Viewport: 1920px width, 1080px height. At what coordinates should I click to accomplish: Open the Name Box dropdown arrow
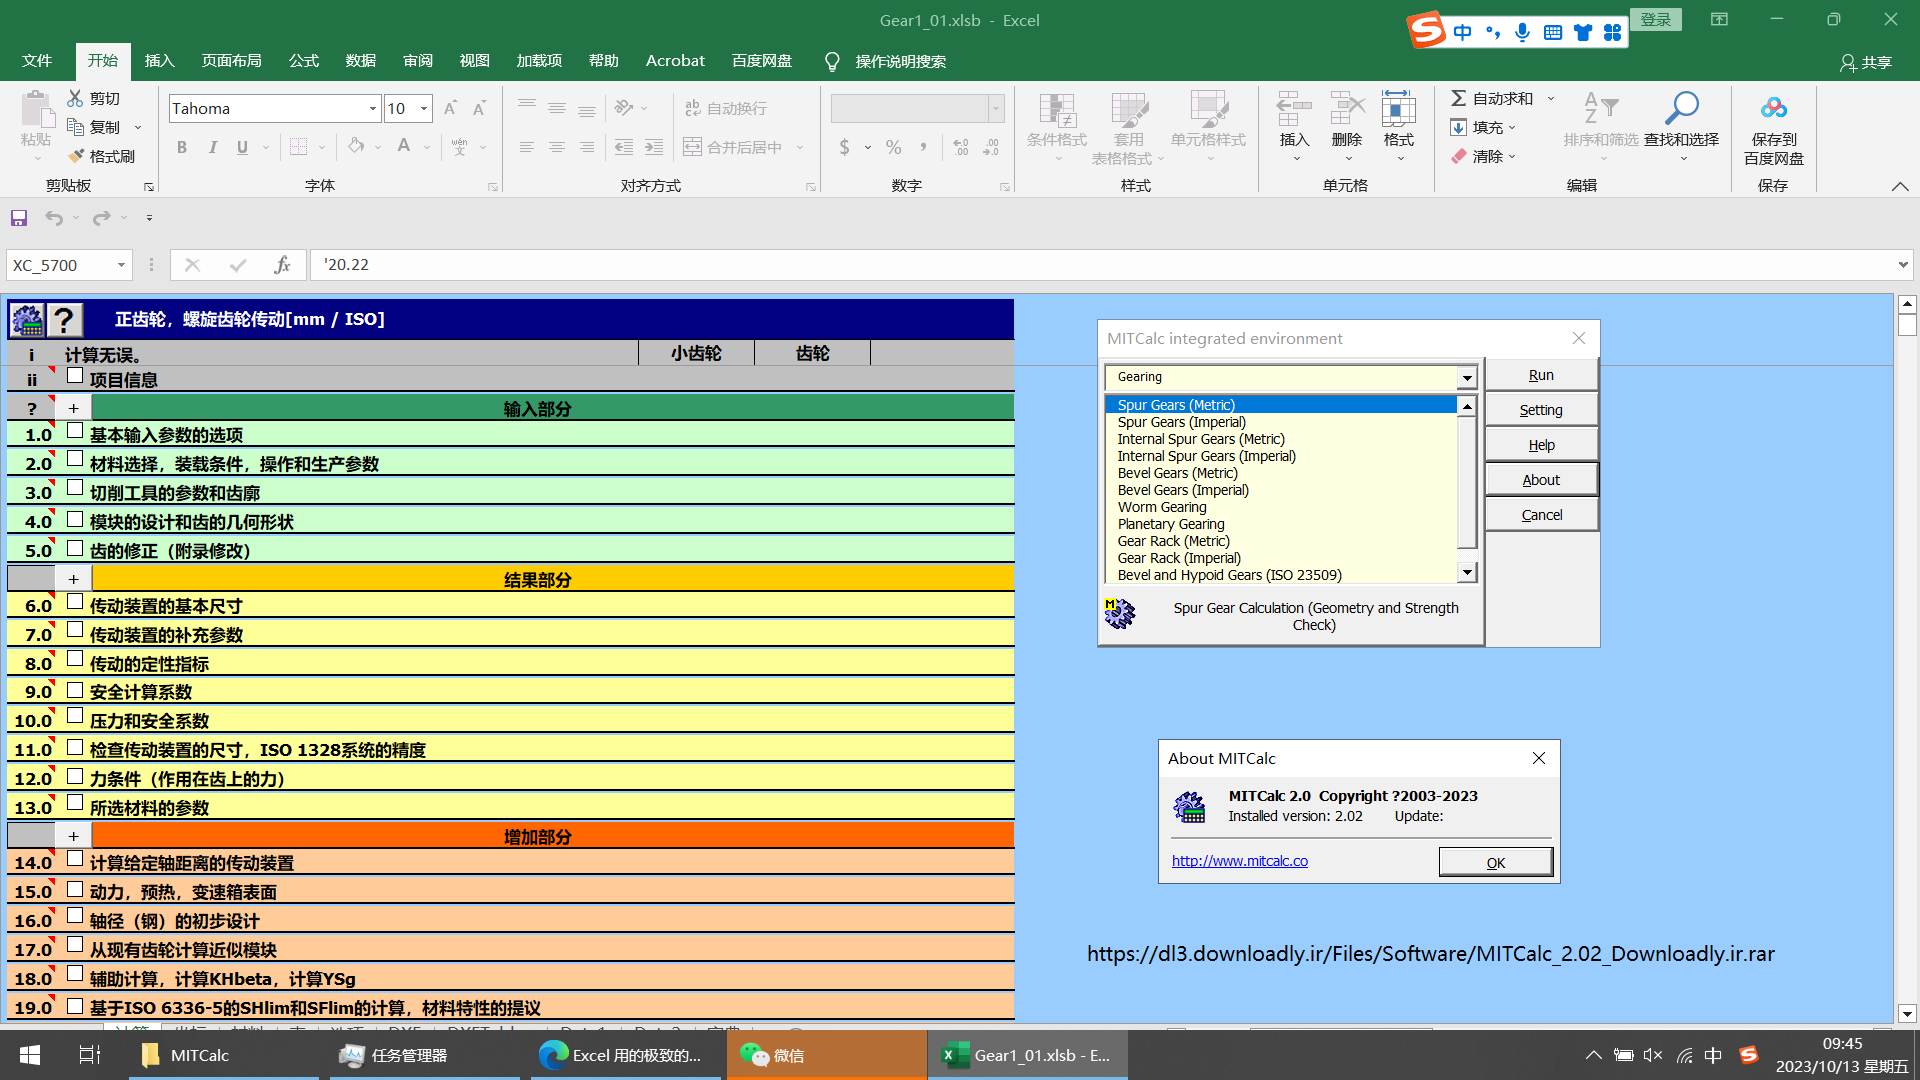click(x=121, y=265)
